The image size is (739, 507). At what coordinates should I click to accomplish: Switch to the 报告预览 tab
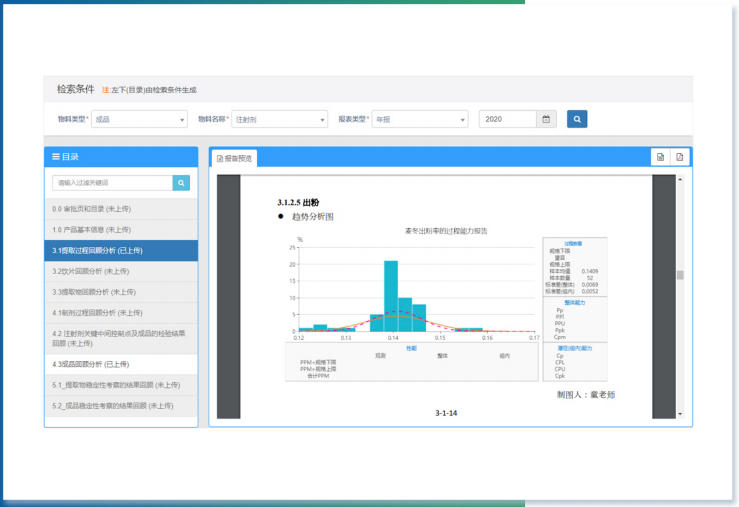pyautogui.click(x=235, y=158)
